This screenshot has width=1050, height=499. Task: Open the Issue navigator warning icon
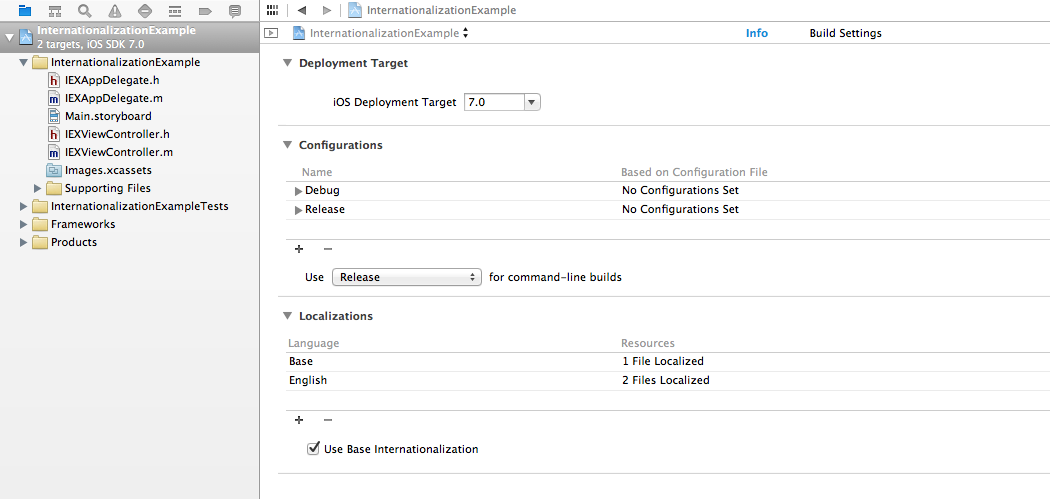pos(115,11)
